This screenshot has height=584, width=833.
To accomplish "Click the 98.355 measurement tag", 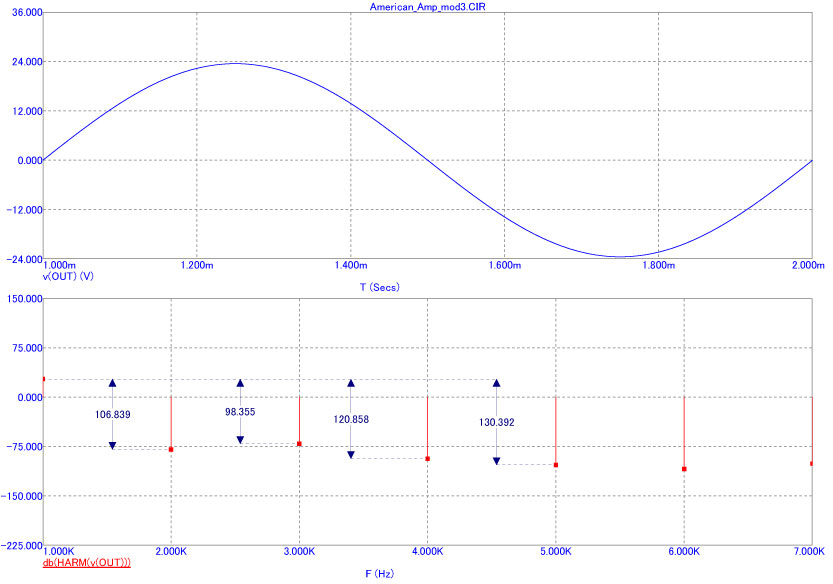I will pyautogui.click(x=240, y=412).
